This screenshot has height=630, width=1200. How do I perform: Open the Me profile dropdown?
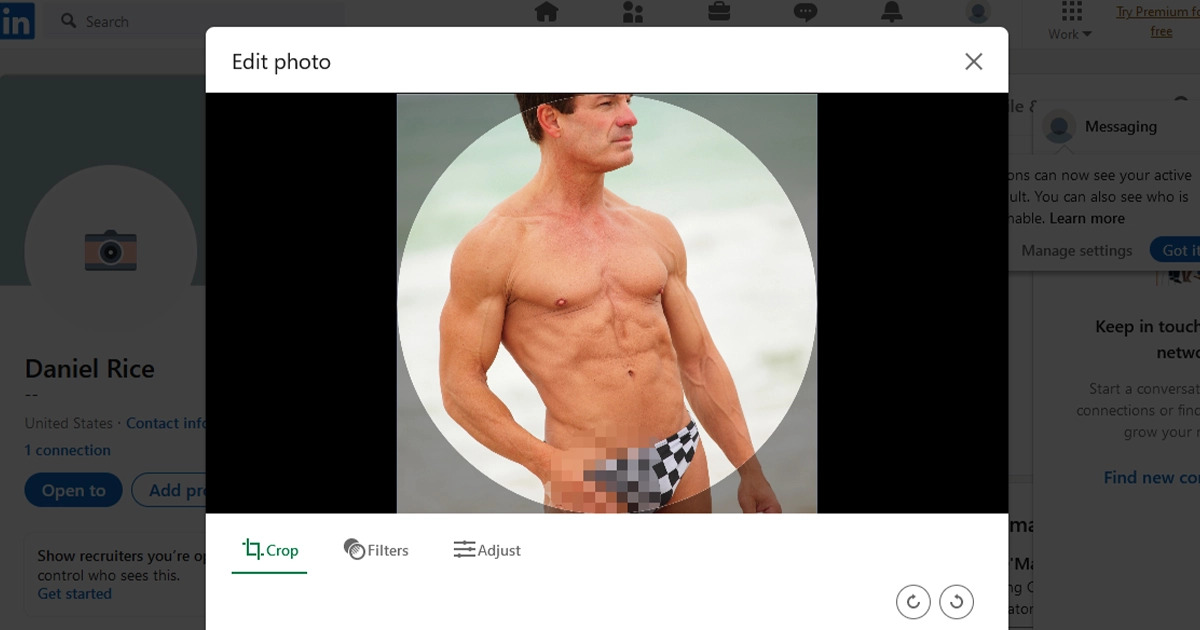[977, 14]
